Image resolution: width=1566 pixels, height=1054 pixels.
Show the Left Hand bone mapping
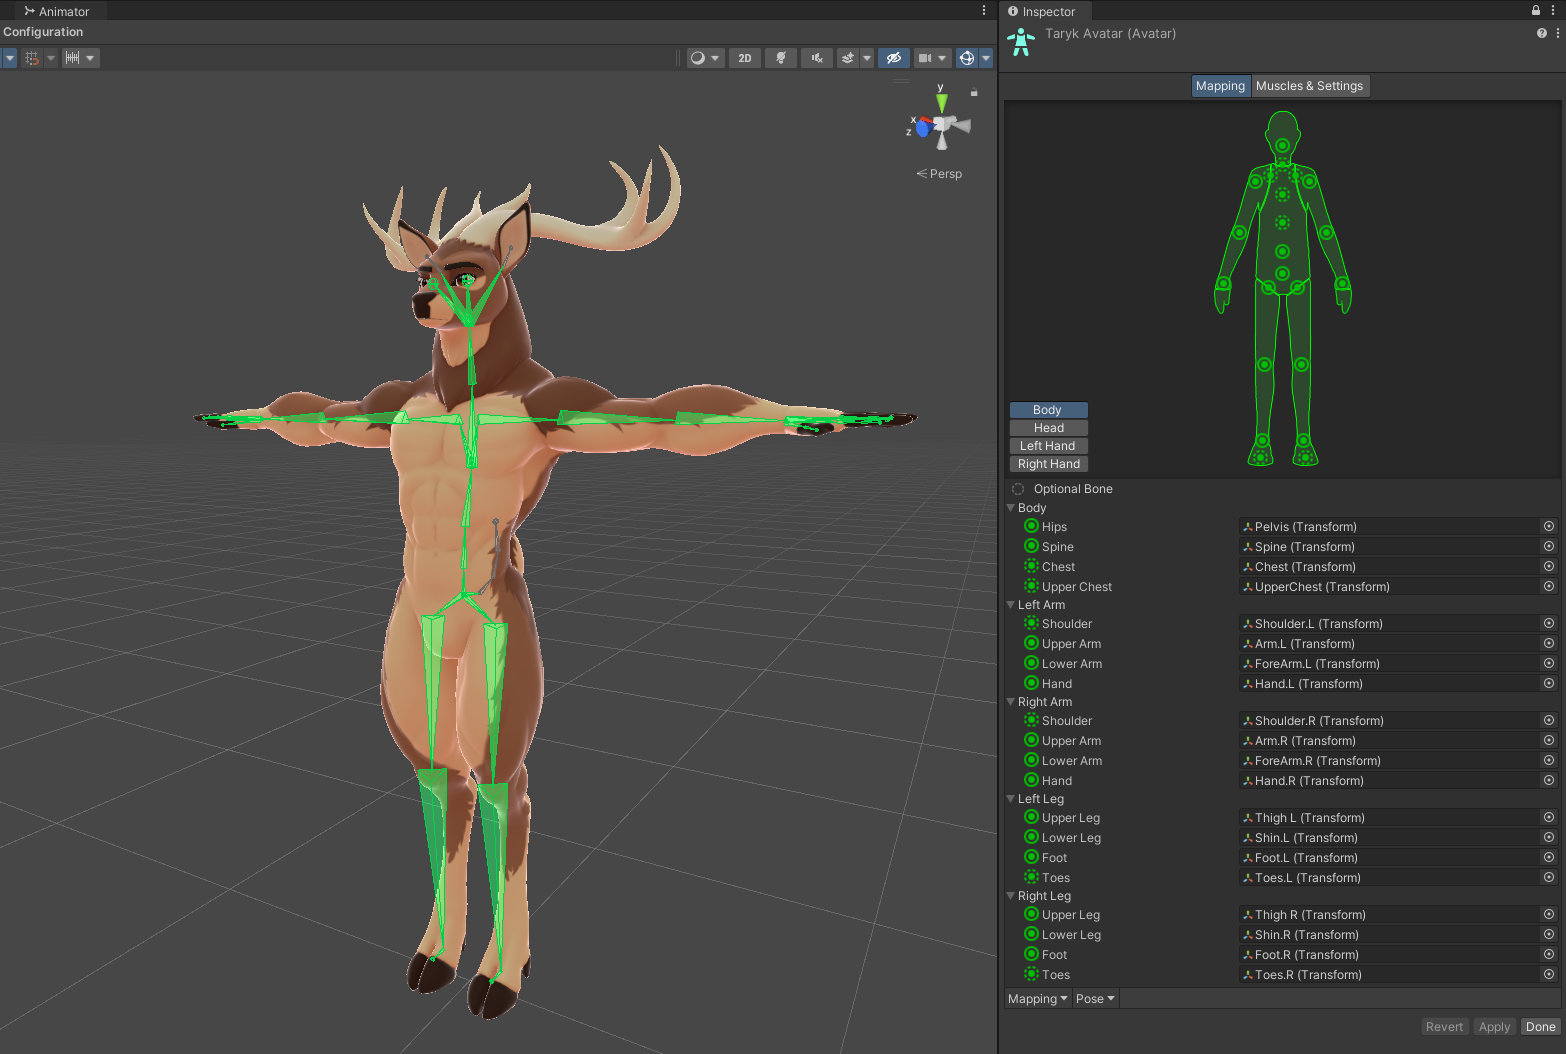[1047, 446]
